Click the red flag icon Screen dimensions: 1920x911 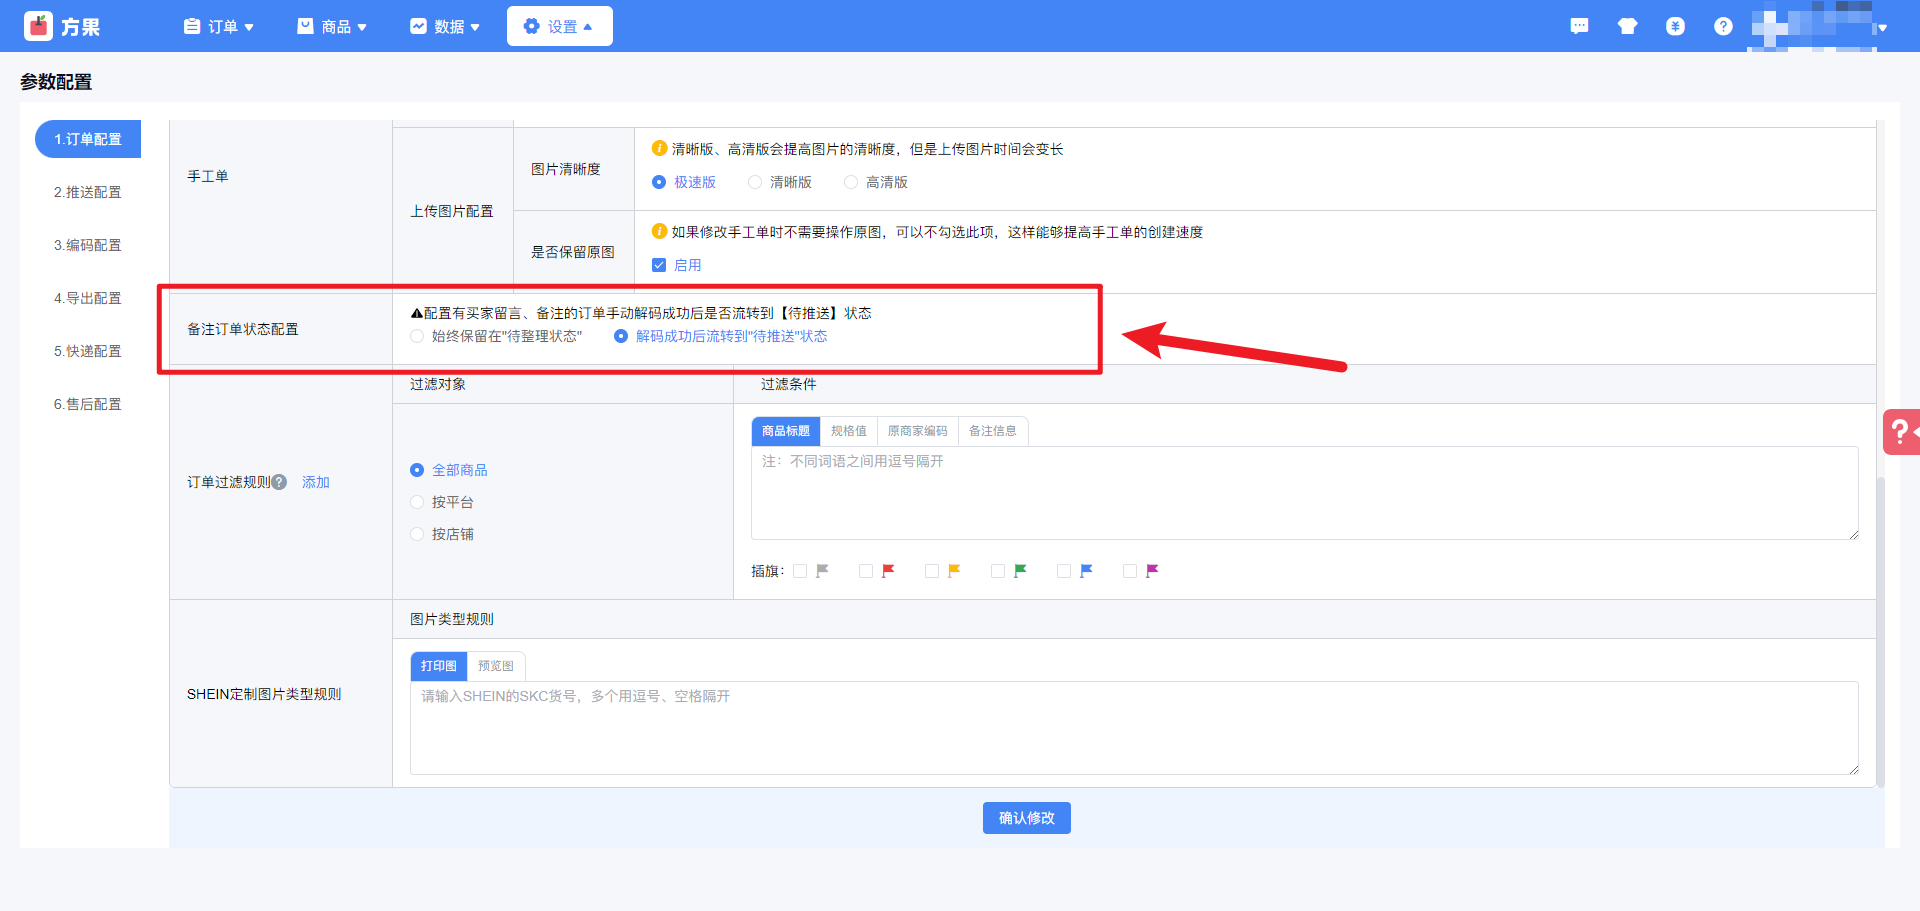(888, 571)
